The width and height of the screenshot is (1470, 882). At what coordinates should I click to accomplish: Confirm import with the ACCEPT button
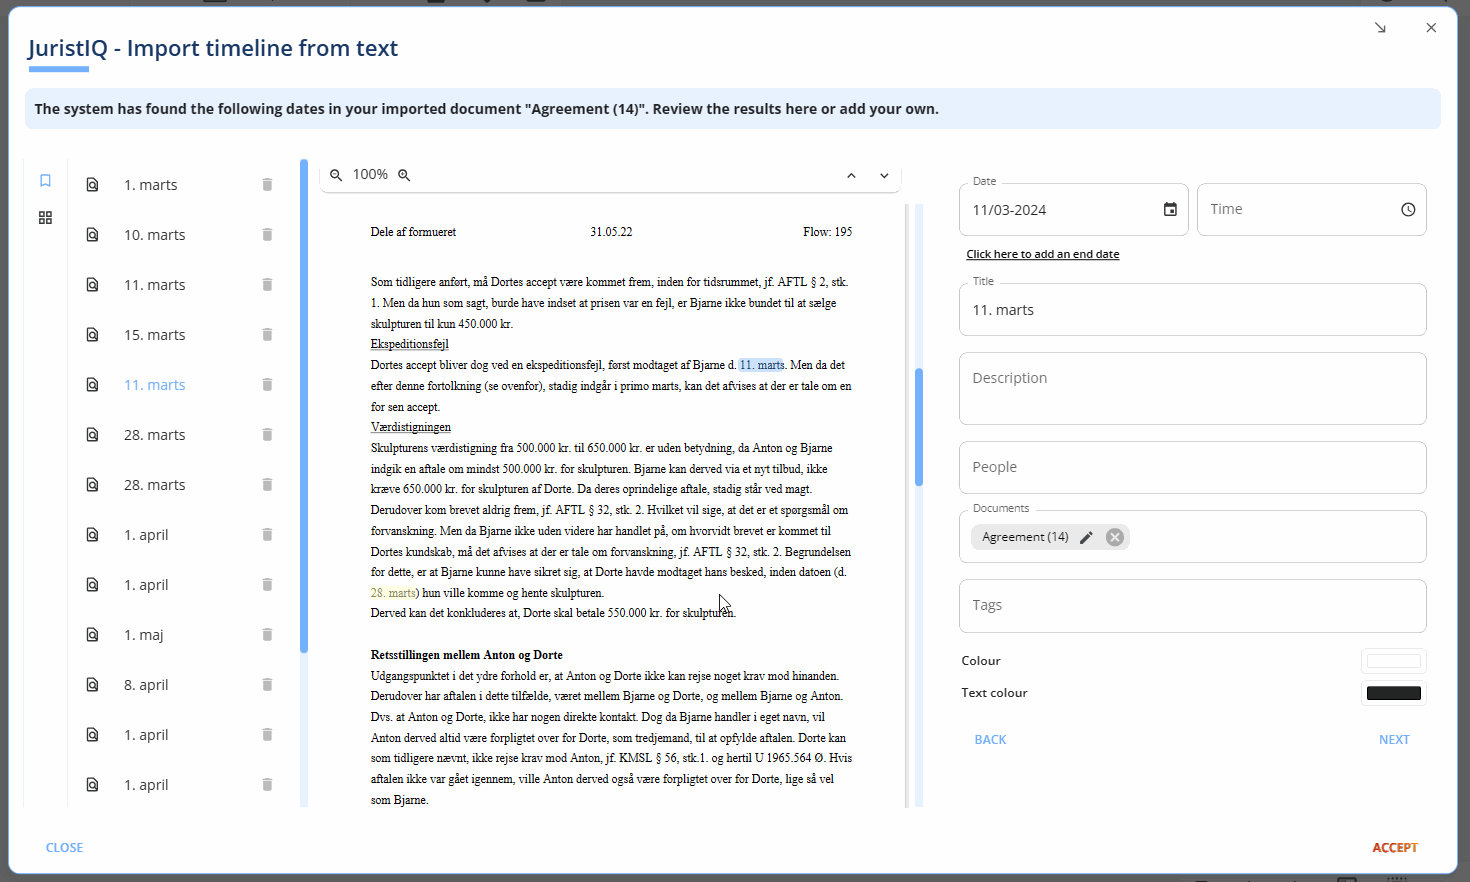[x=1395, y=848]
